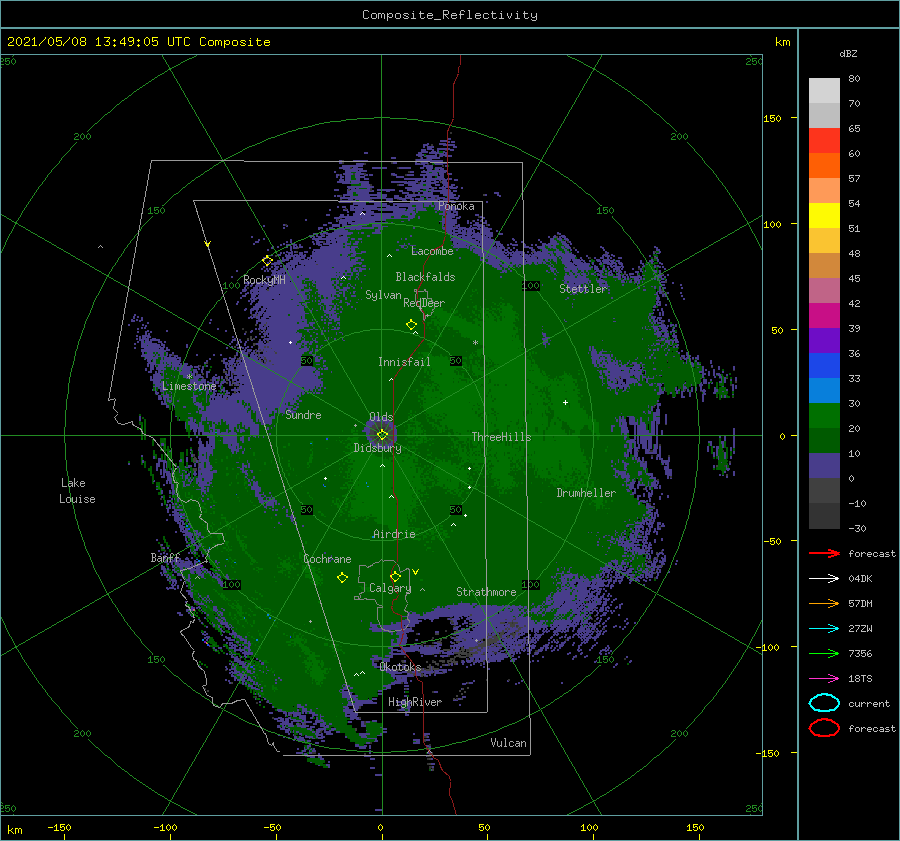Click the RockyMH label
Image resolution: width=900 pixels, height=841 pixels.
coord(264,280)
